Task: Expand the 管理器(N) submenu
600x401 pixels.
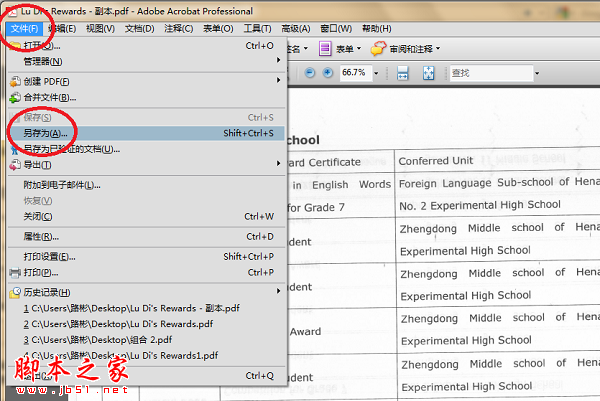Action: click(x=146, y=61)
